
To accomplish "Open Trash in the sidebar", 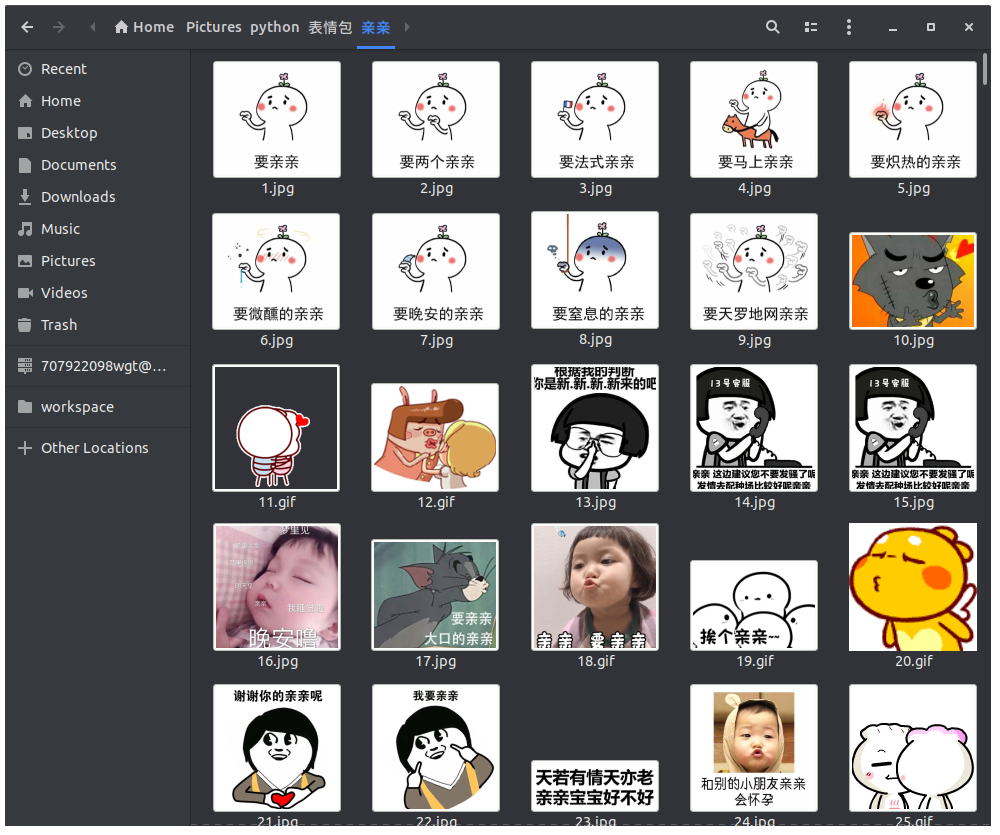I will [58, 325].
